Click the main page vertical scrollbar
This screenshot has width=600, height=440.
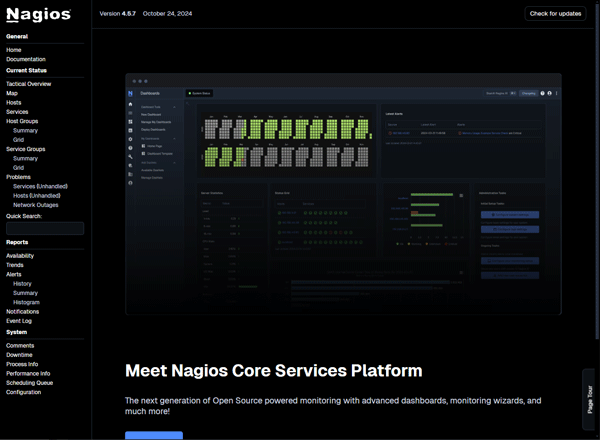[597, 173]
